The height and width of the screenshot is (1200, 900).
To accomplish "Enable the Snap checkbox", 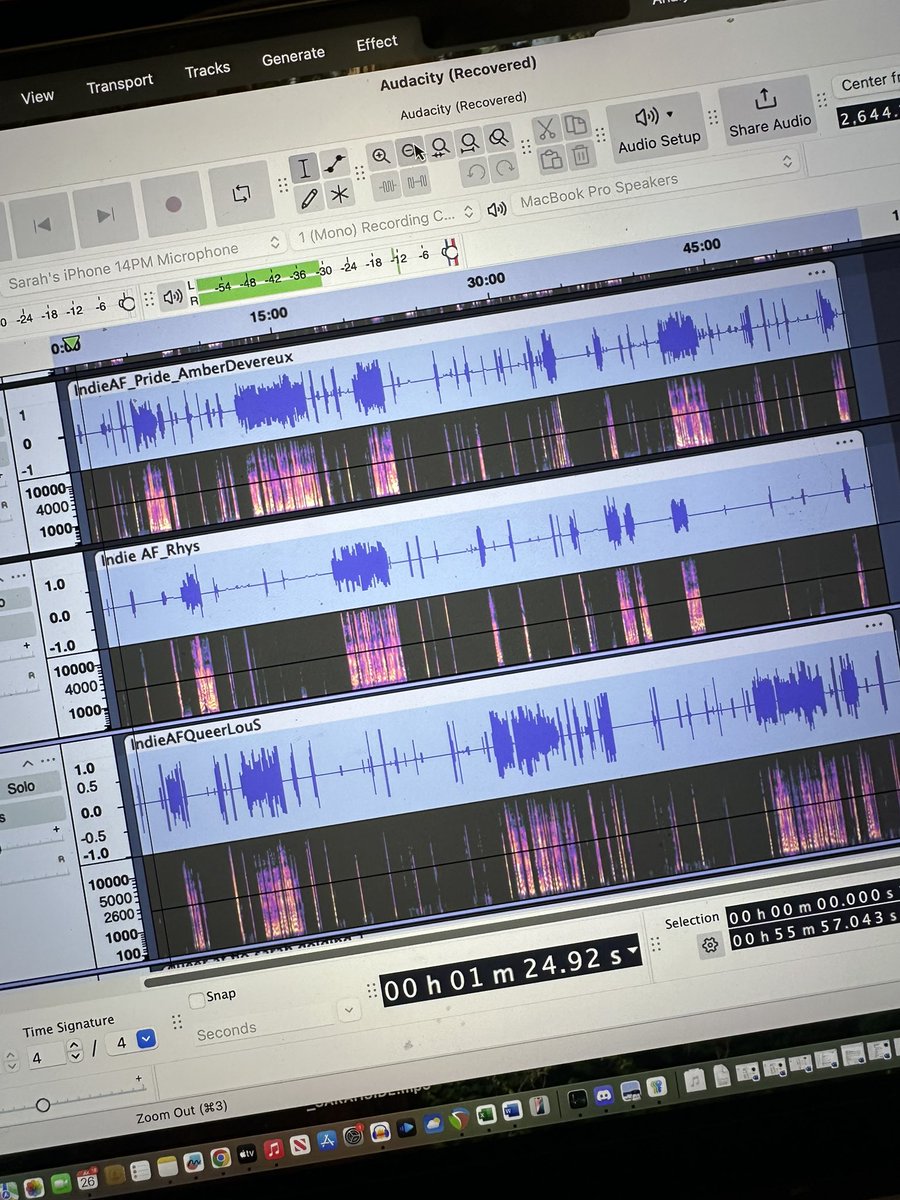I will (x=197, y=998).
